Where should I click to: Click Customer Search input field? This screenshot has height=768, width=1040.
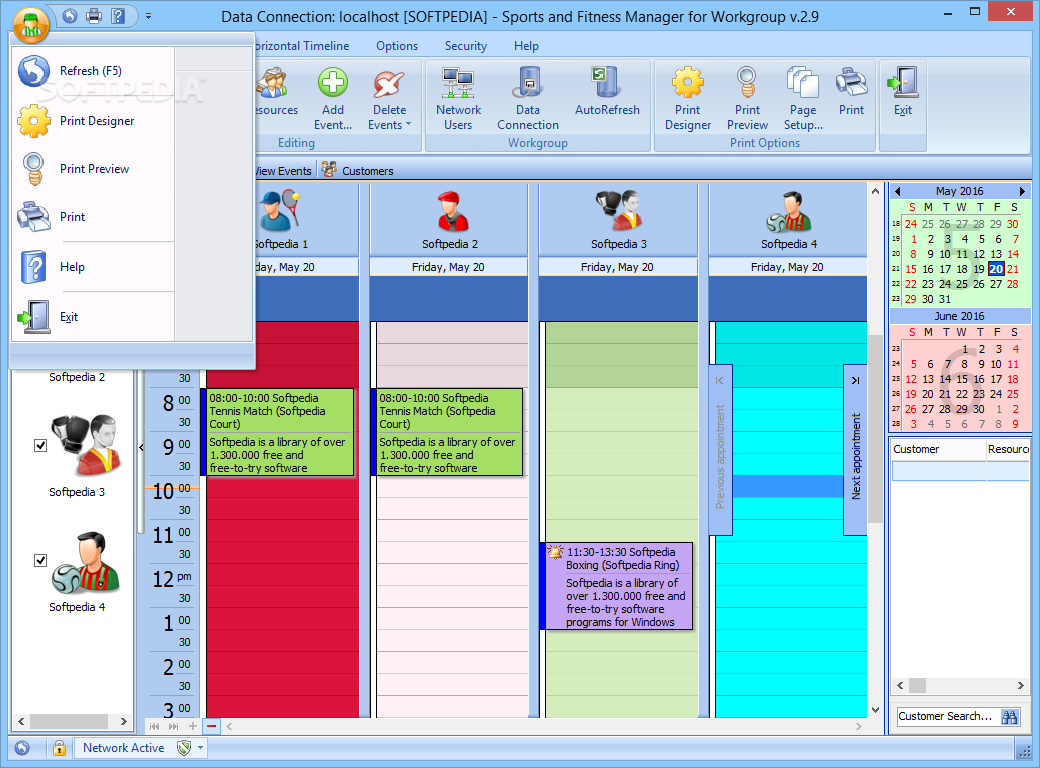(945, 716)
